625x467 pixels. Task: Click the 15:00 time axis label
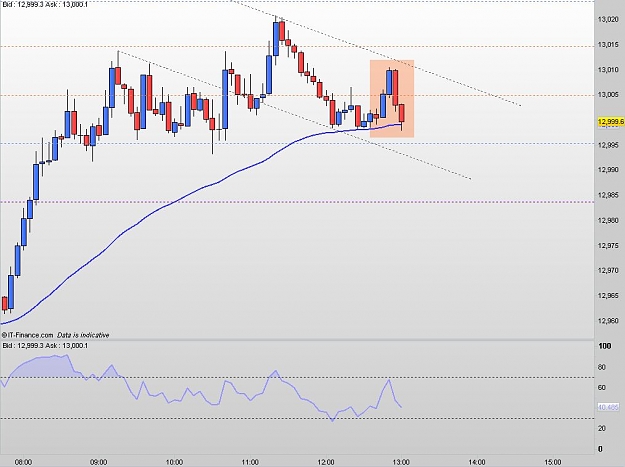coord(552,462)
